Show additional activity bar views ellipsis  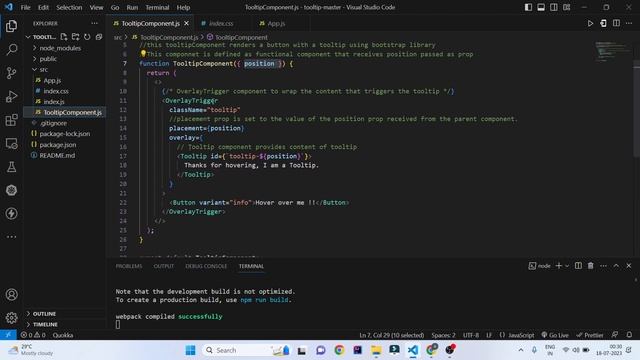11,237
